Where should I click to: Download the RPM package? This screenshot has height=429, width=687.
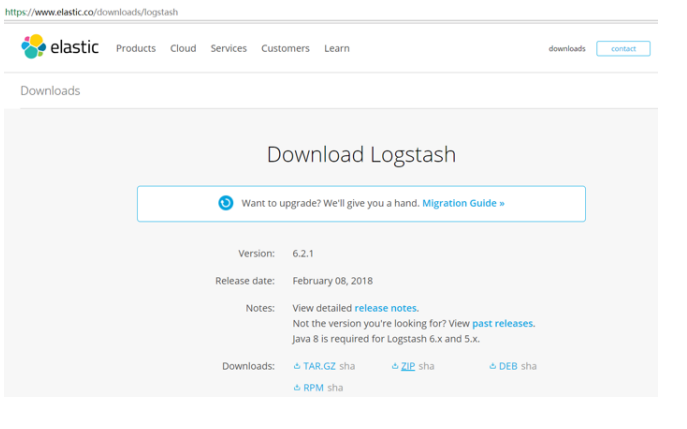pyautogui.click(x=312, y=387)
